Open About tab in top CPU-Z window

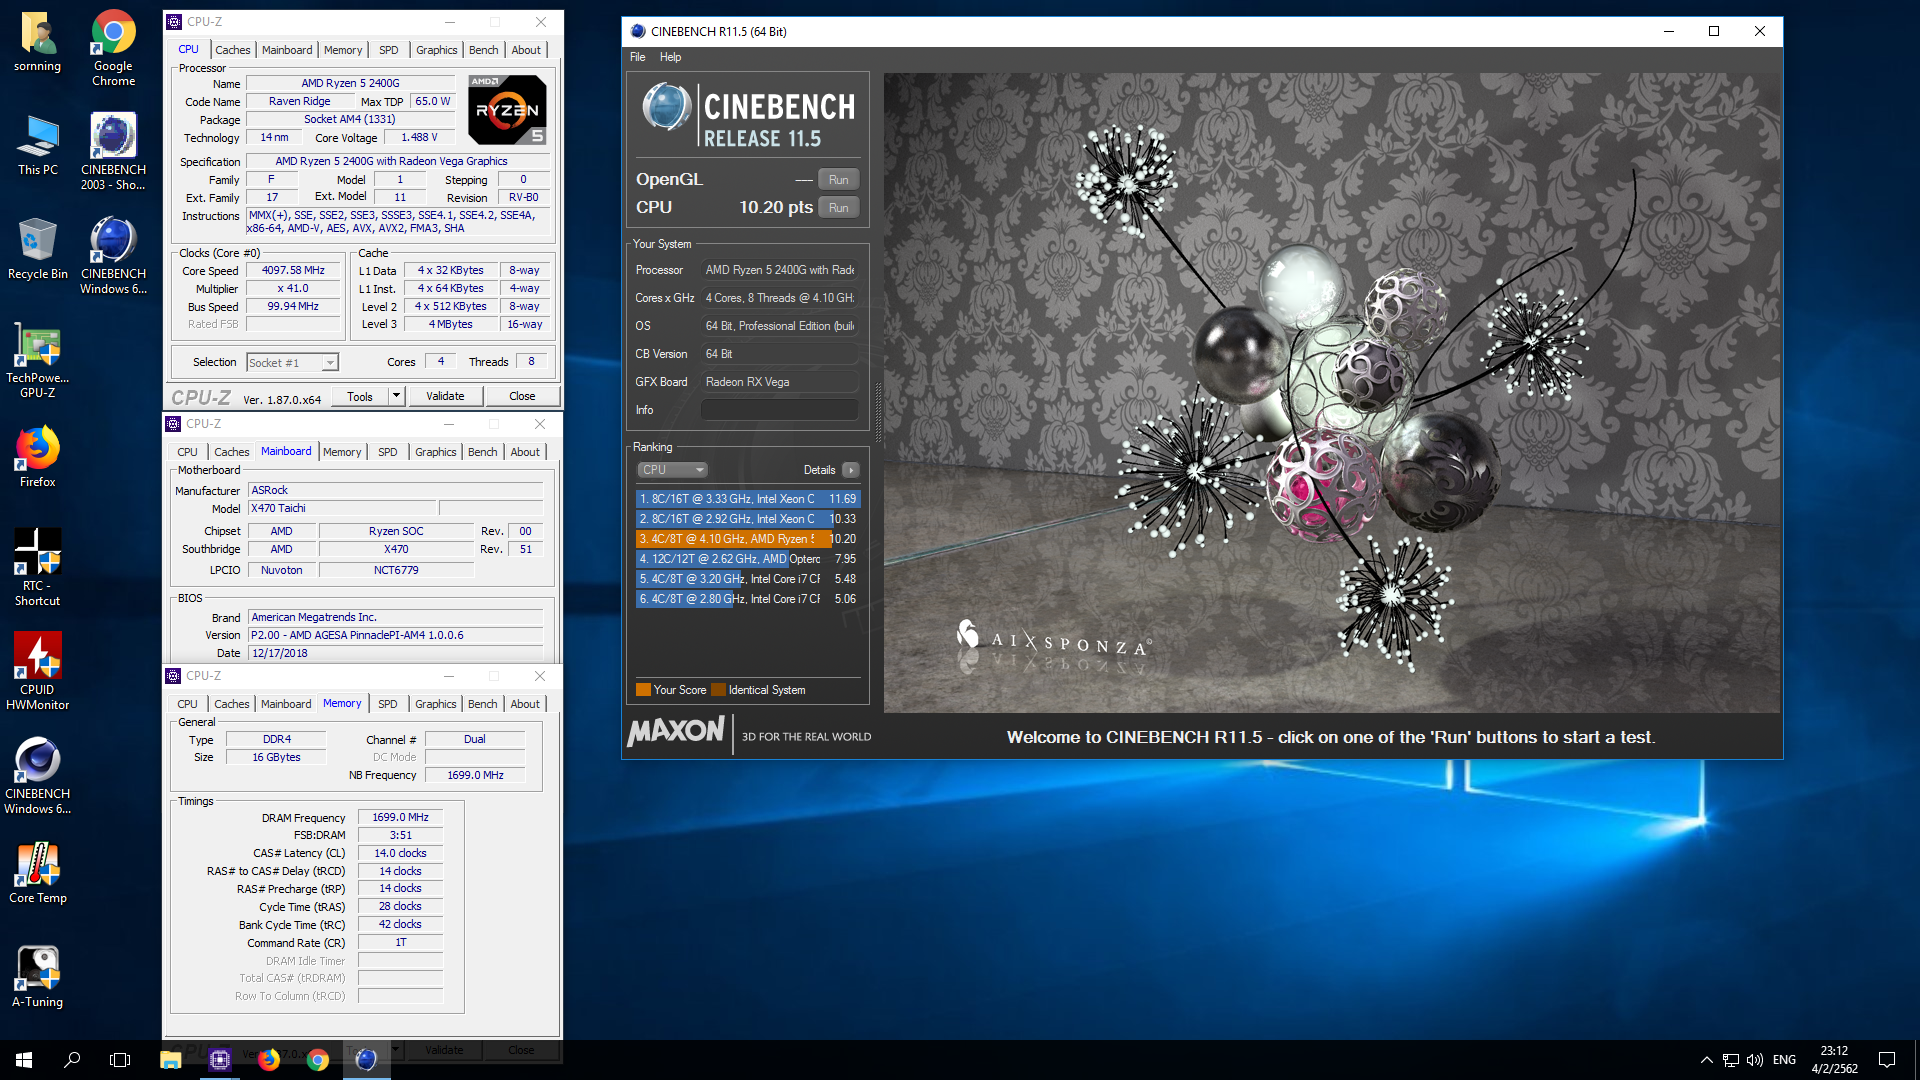point(526,50)
